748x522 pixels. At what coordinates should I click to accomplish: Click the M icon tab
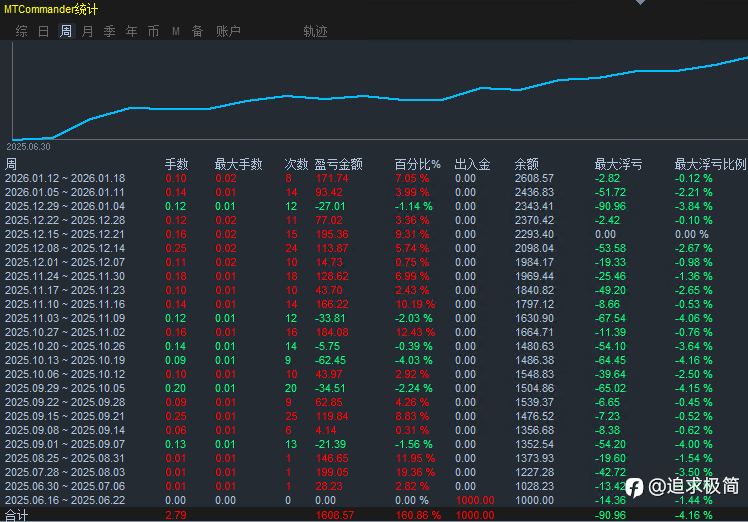[x=176, y=31]
